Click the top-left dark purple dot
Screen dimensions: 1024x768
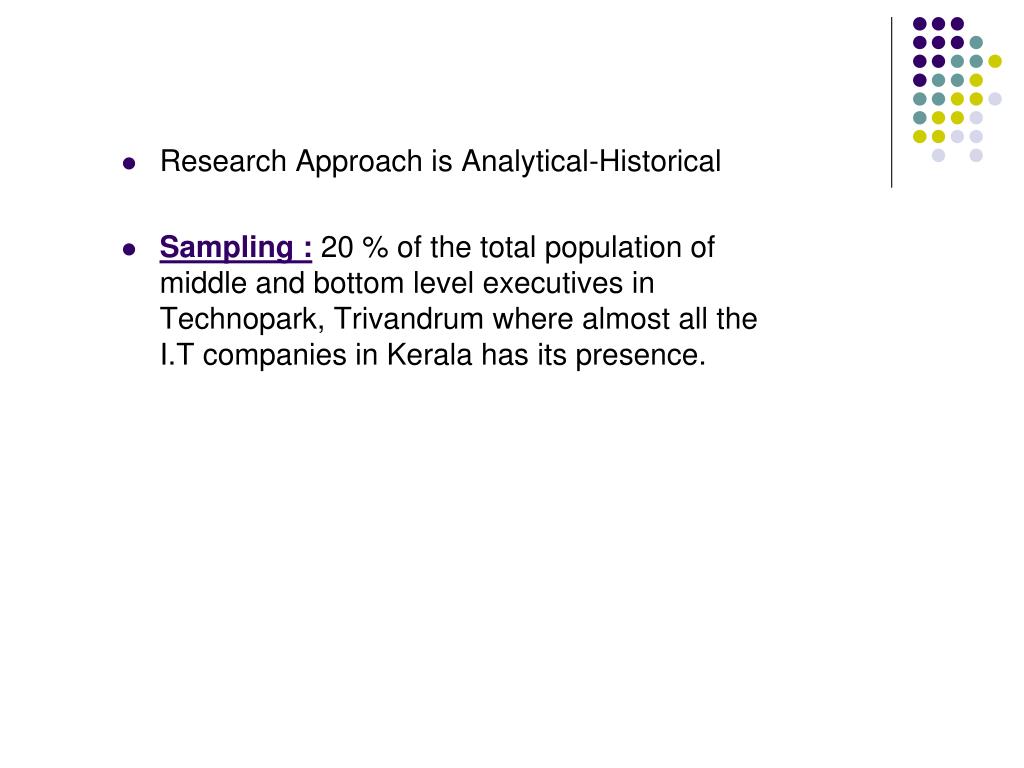click(x=920, y=24)
